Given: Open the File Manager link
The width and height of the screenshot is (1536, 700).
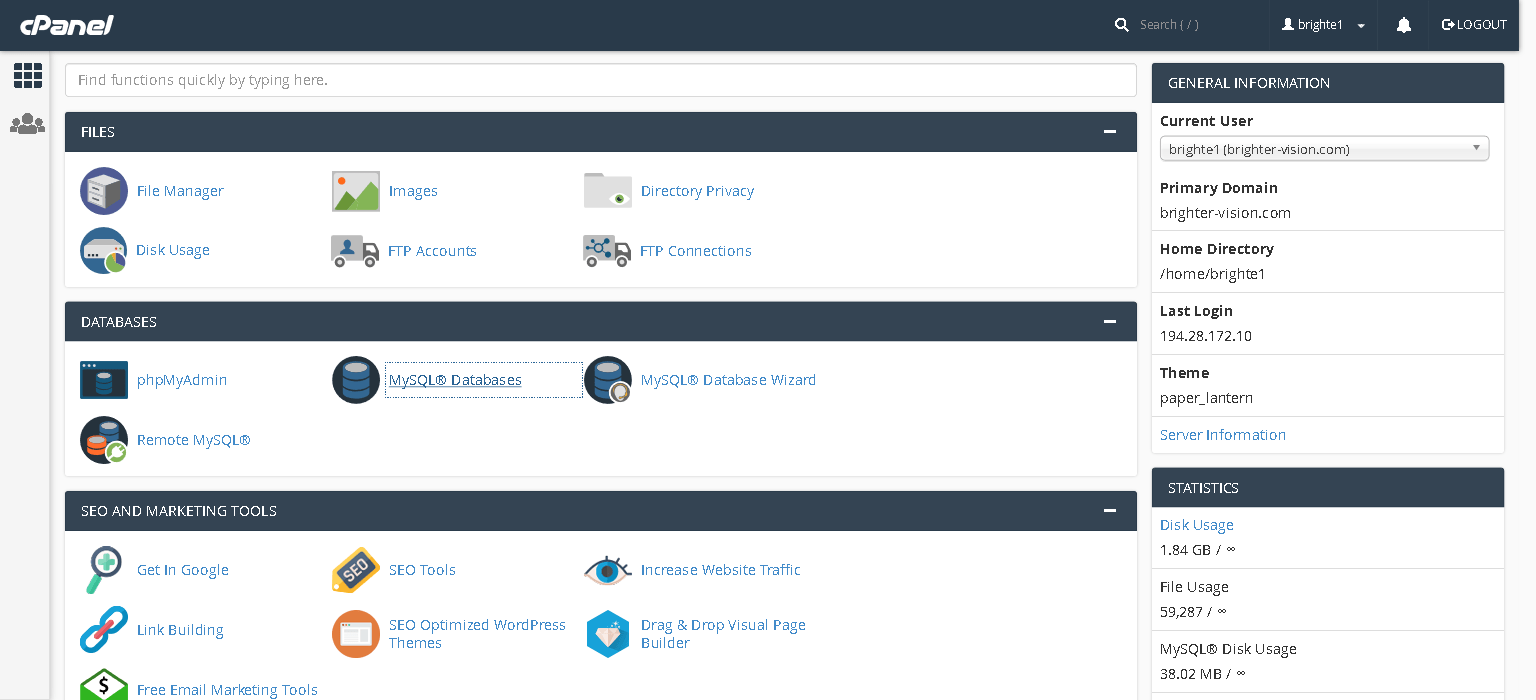Looking at the screenshot, I should (x=180, y=191).
